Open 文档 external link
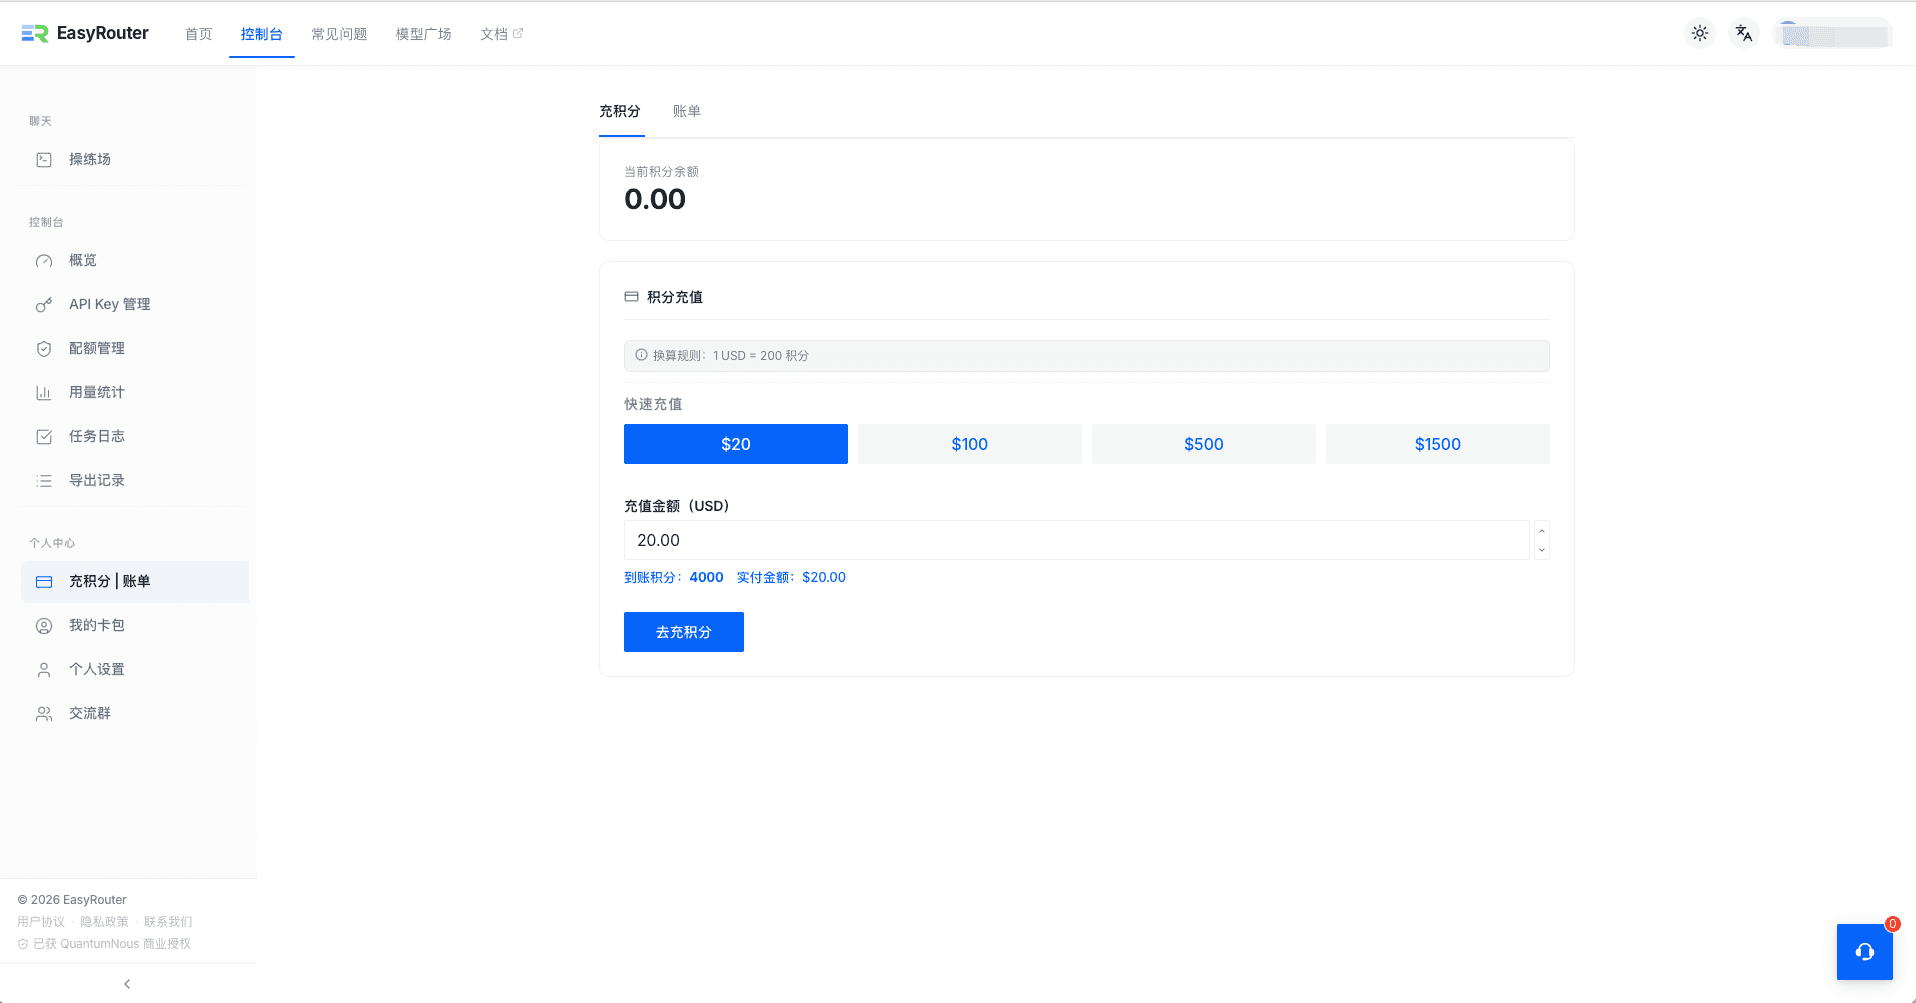Viewport: 1916px width, 1003px height. tap(501, 34)
